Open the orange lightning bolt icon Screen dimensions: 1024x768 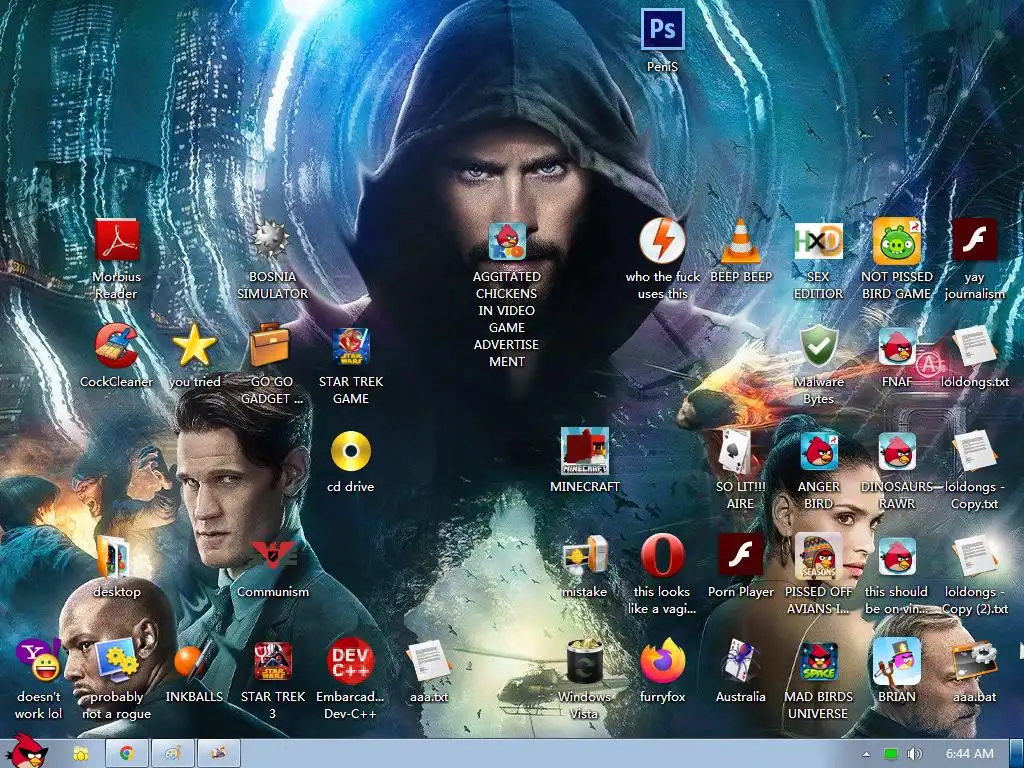(662, 241)
